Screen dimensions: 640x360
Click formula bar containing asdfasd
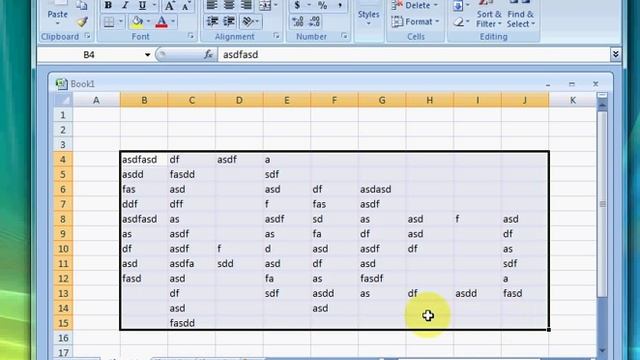414,55
